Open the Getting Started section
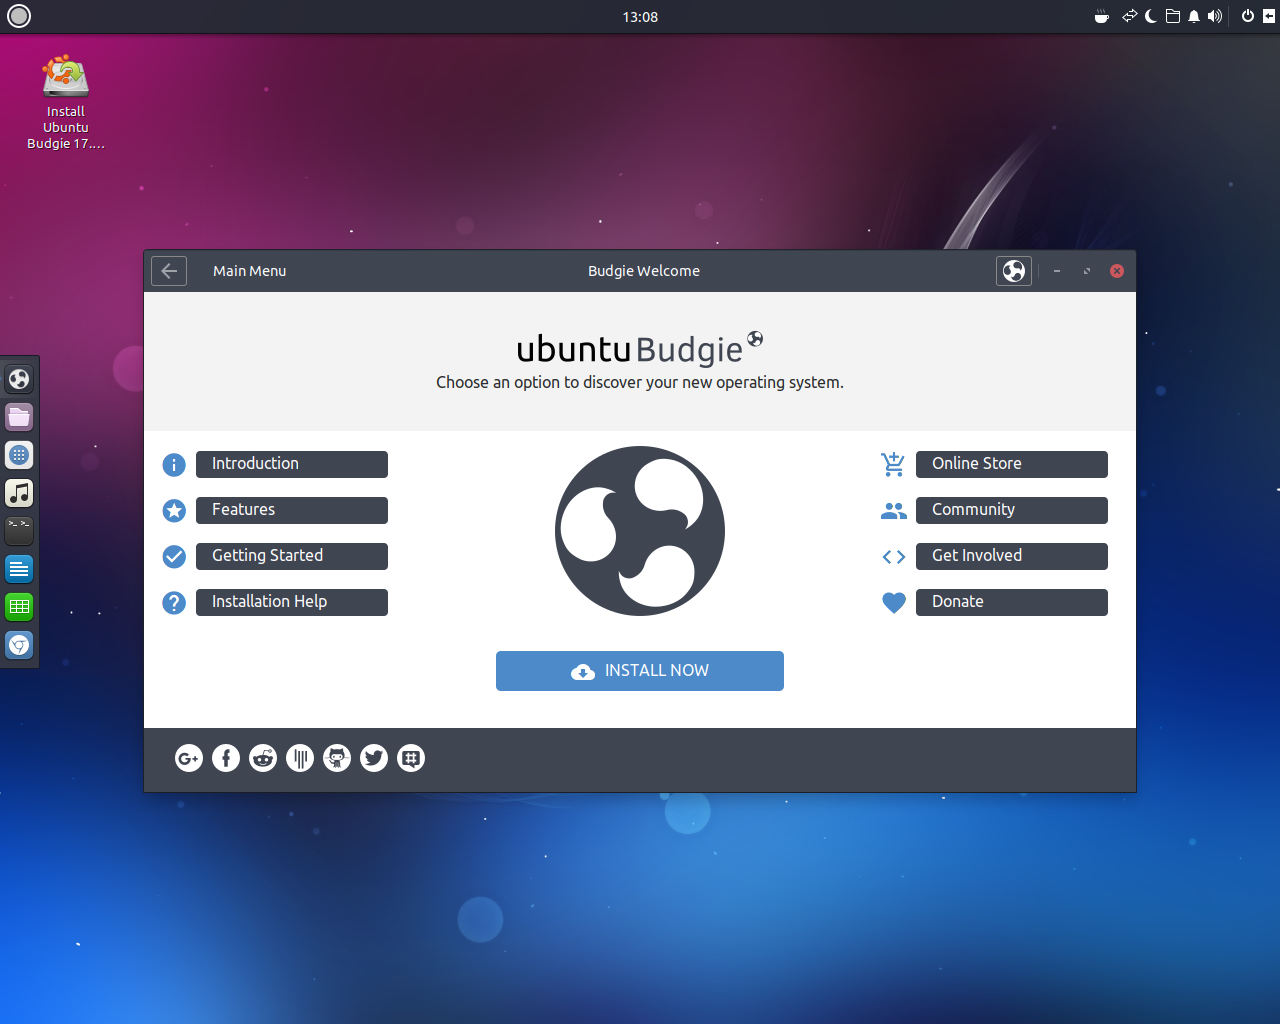Viewport: 1280px width, 1024px height. 292,556
